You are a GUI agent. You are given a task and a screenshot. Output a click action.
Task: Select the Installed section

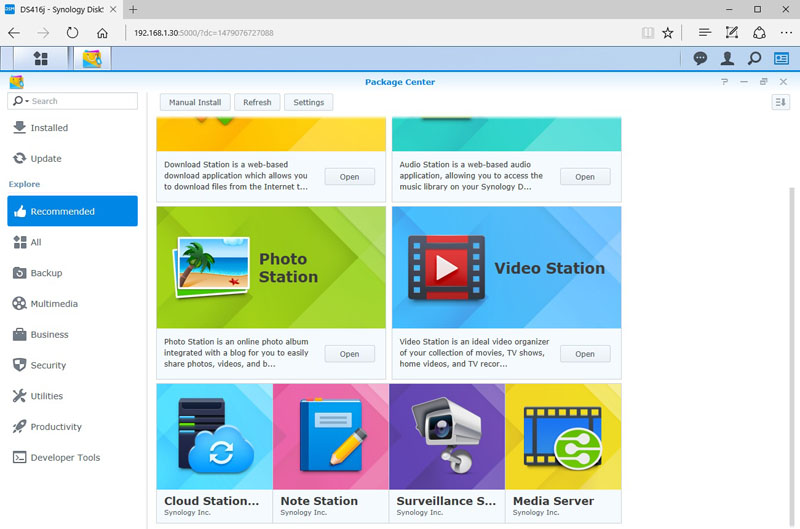tap(49, 128)
